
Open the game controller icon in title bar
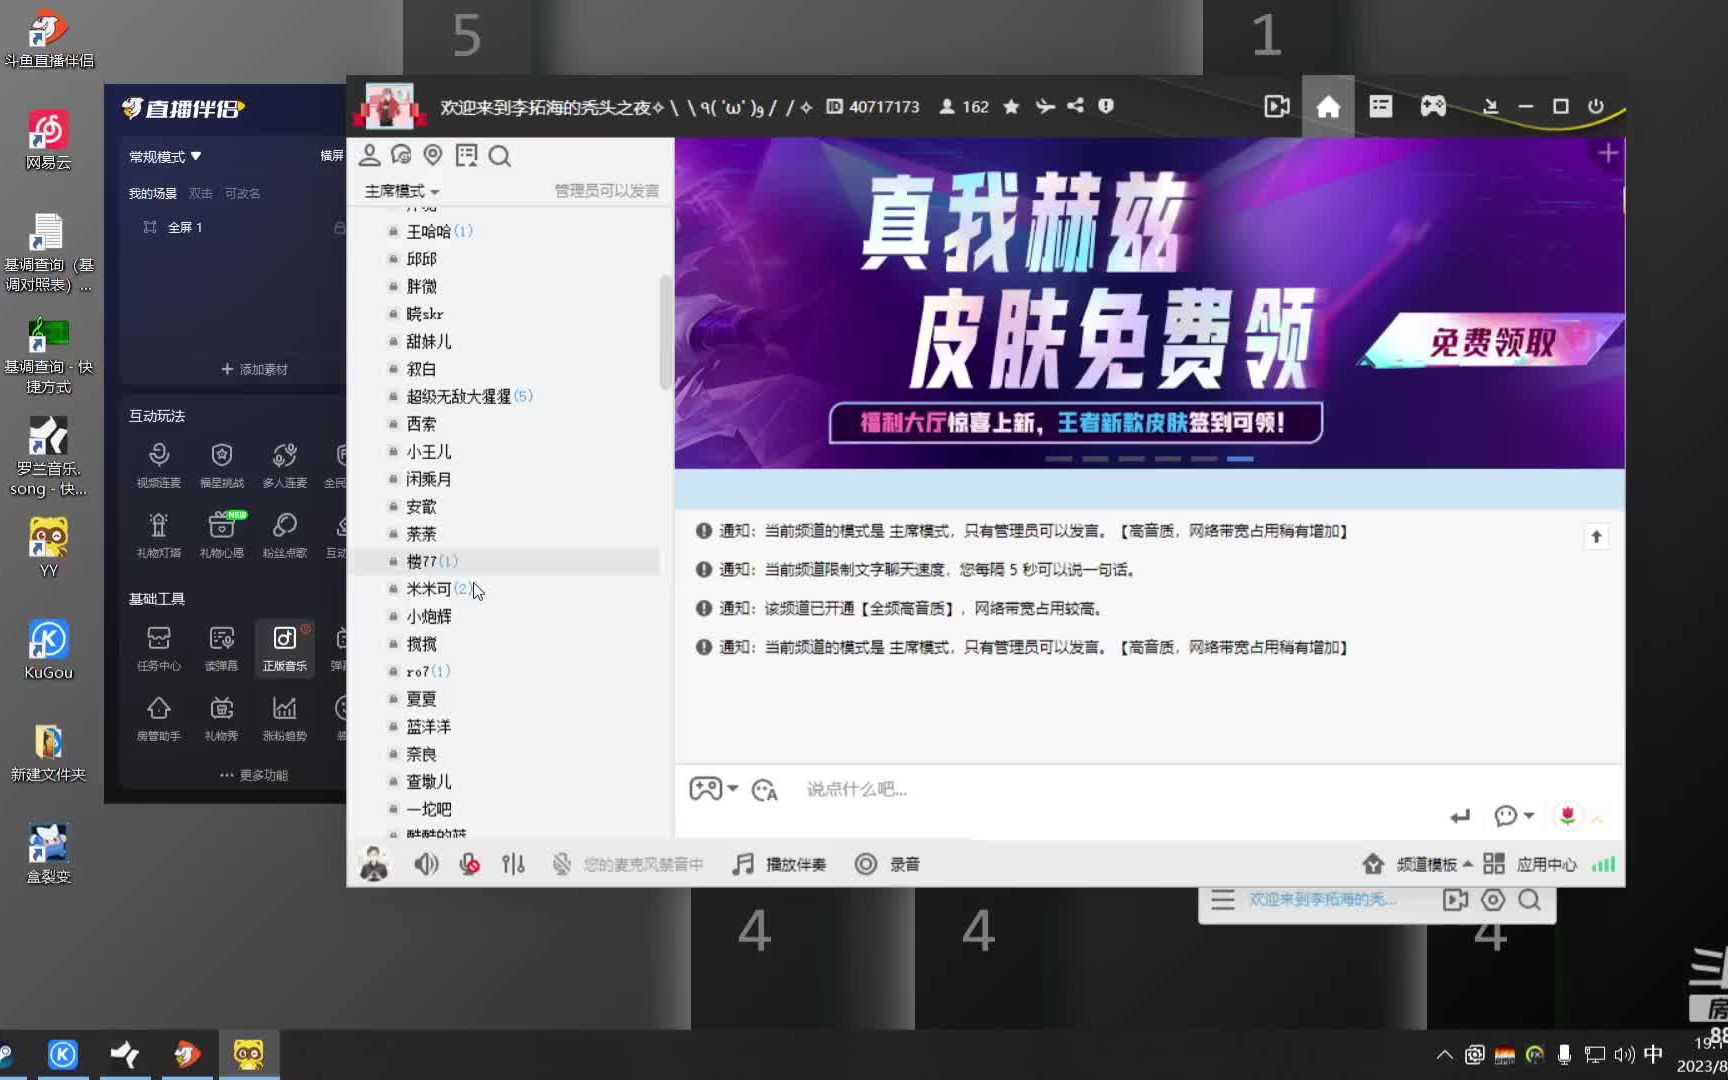coord(1433,106)
